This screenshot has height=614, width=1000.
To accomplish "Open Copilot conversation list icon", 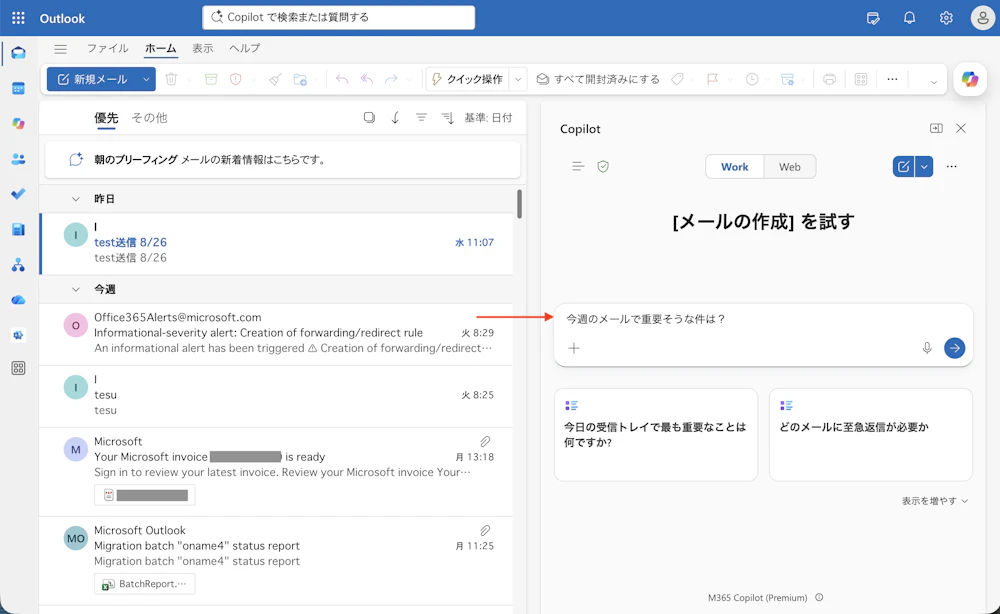I will (x=578, y=166).
